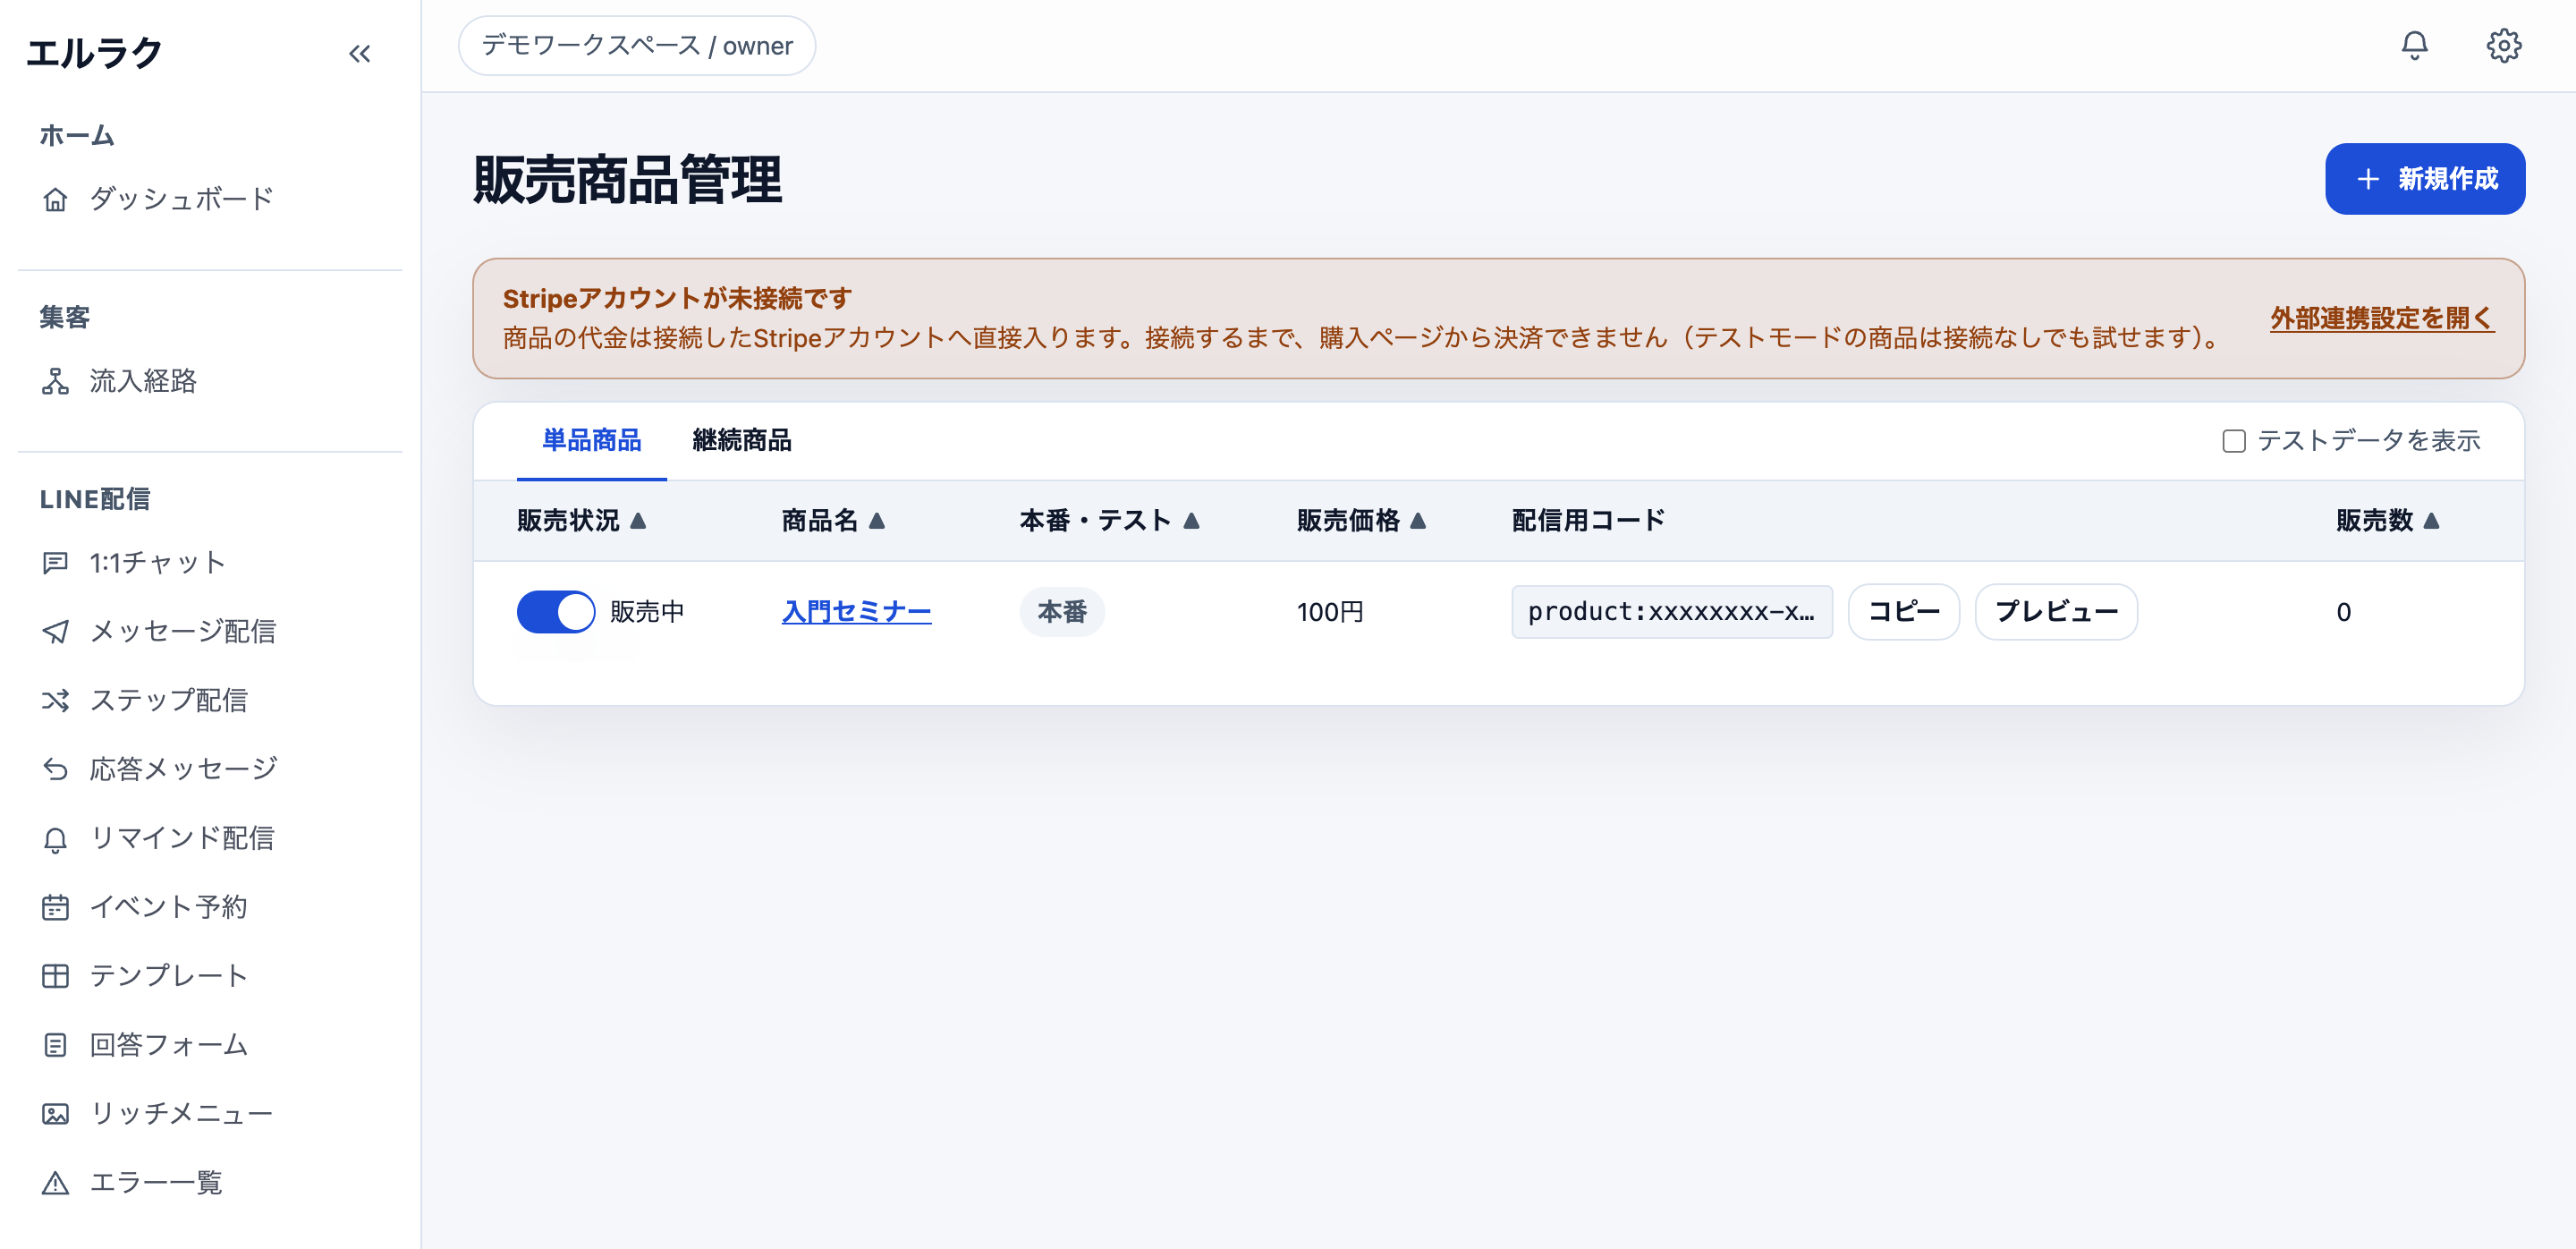Click the コピー button for product code
Image resolution: width=2576 pixels, height=1249 pixels.
coord(1903,611)
